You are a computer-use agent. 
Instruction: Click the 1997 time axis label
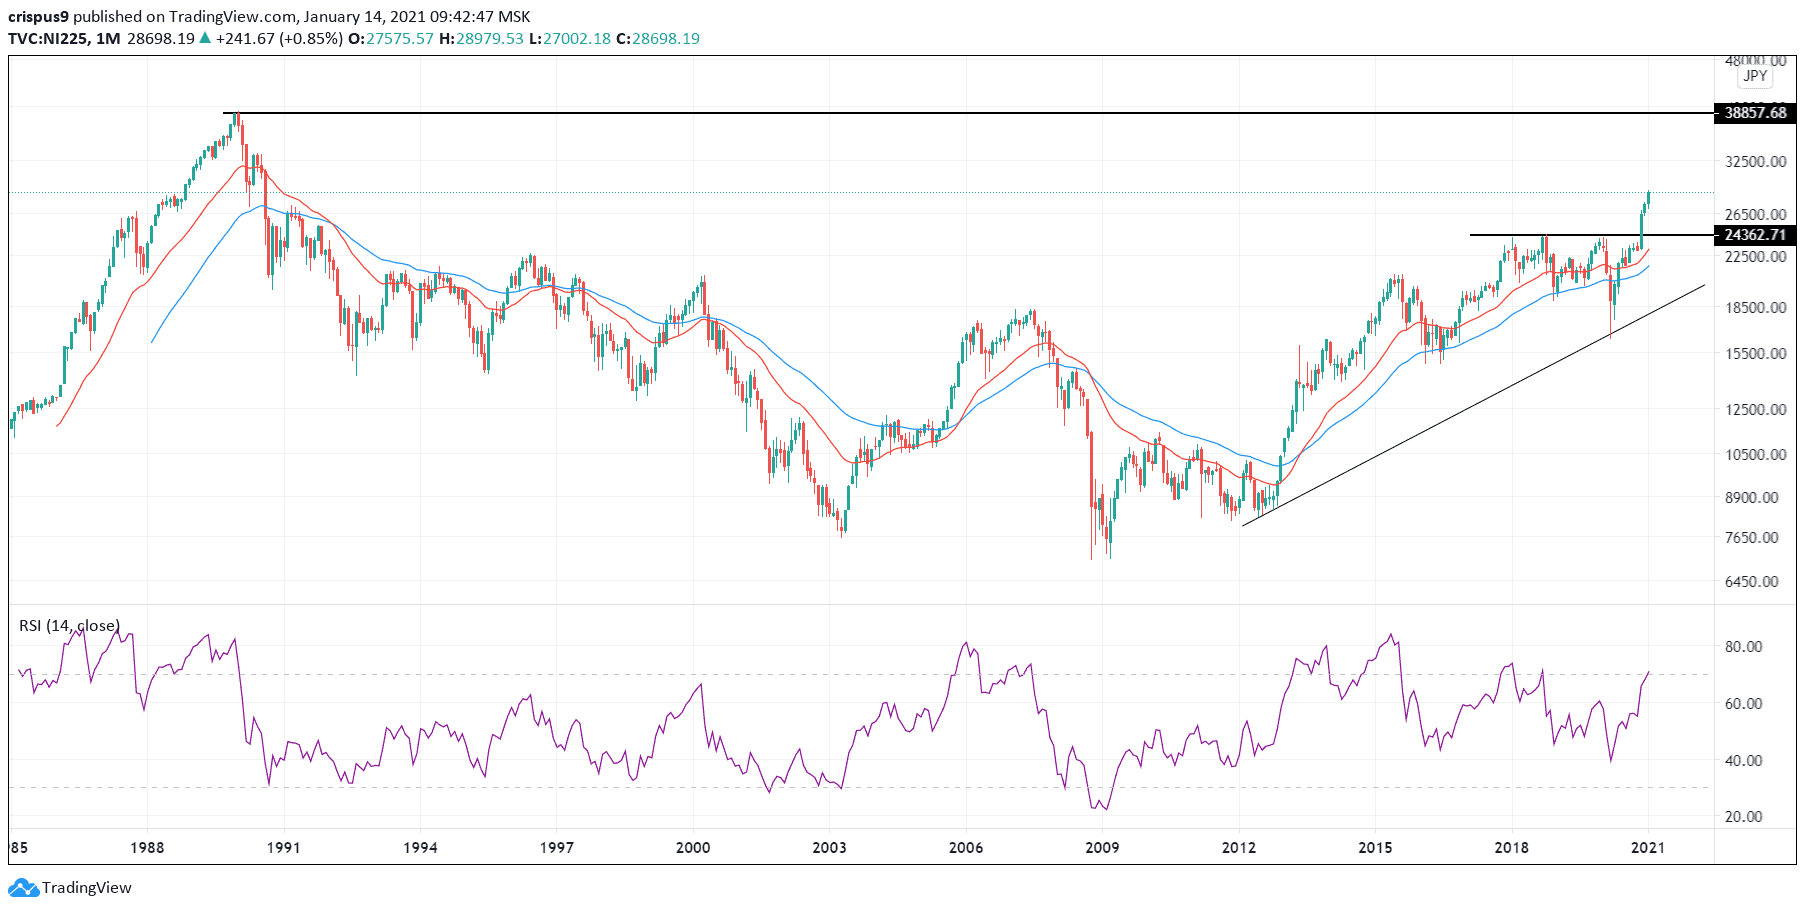tap(557, 848)
